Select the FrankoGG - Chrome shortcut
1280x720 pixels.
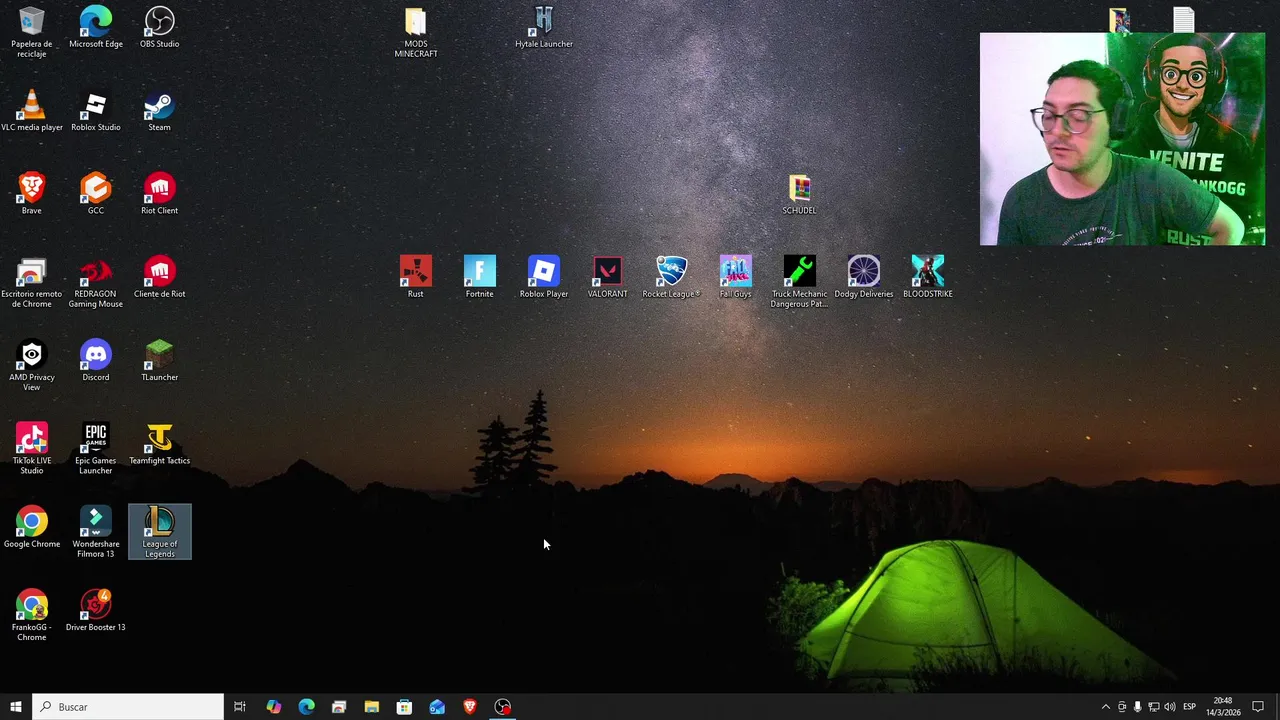pos(32,616)
